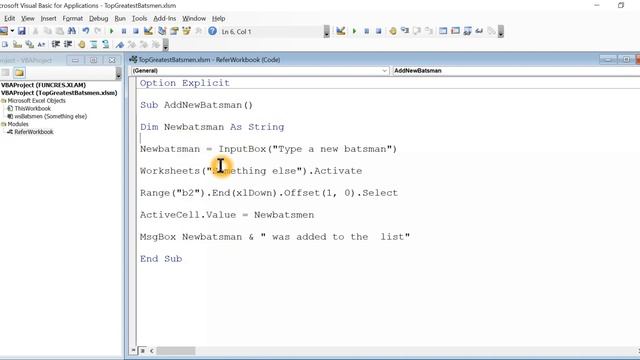Toggle Design Mode in the Standard toolbar
Image resolution: width=640 pixels, height=360 pixels.
(148, 31)
